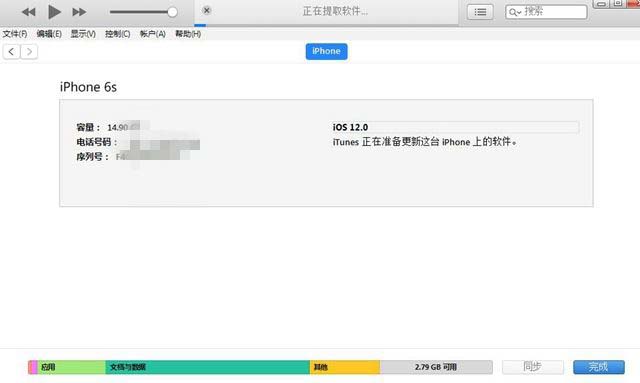Image resolution: width=640 pixels, height=383 pixels.
Task: Go back with the left arrow
Action: click(11, 51)
